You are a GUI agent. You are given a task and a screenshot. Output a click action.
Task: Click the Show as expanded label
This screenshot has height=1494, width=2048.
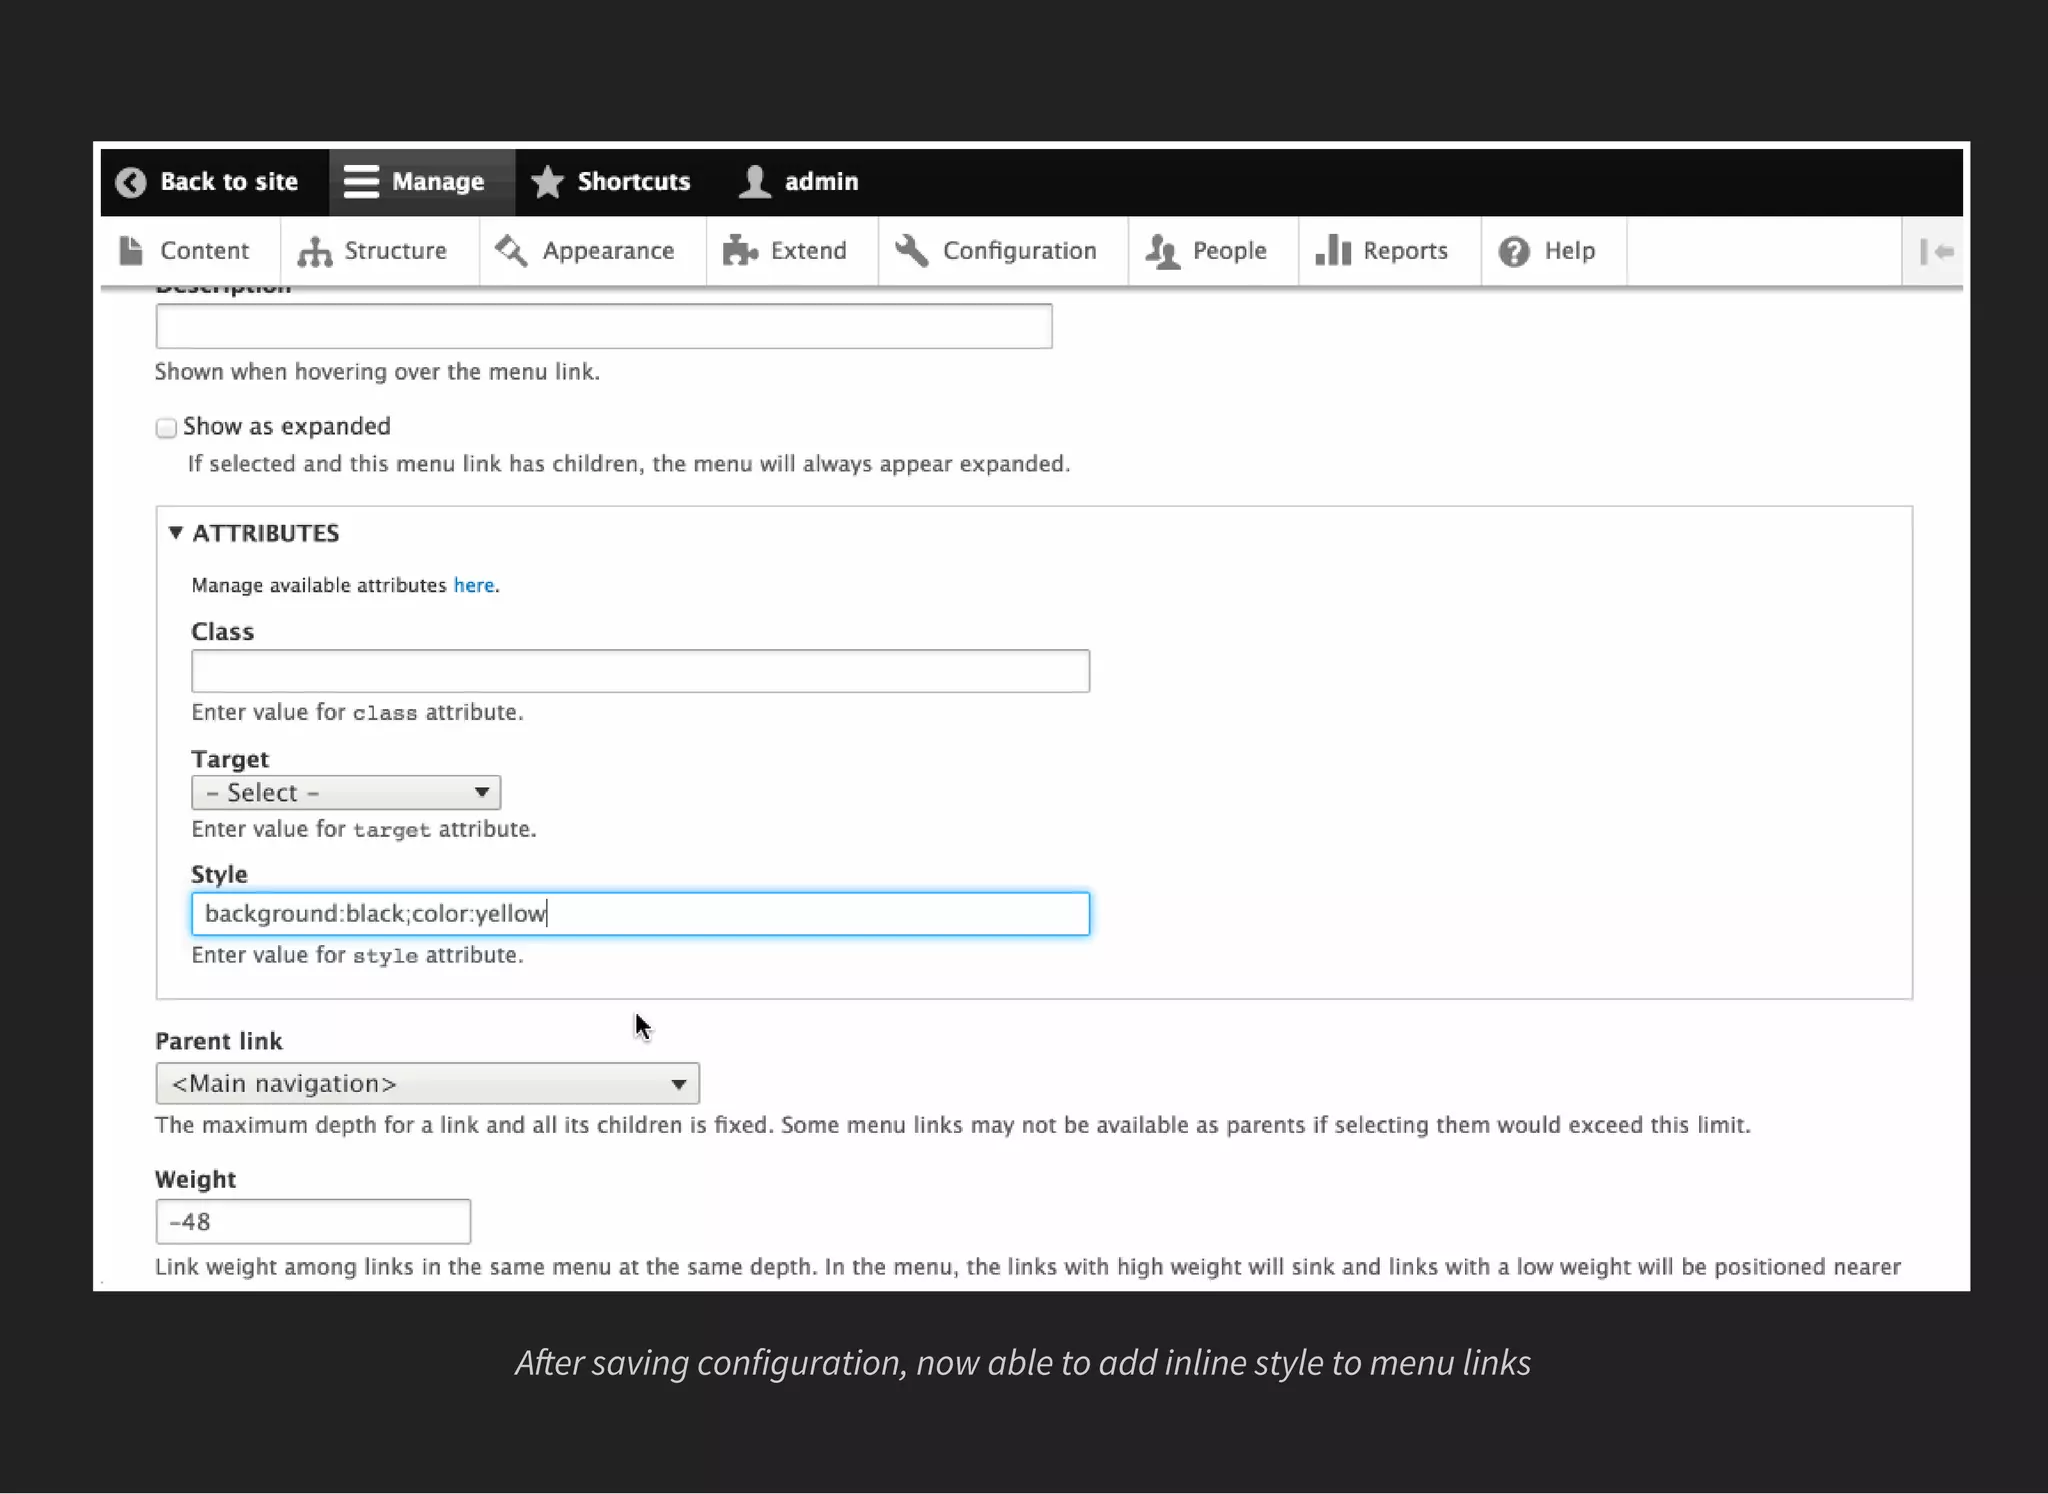287,427
